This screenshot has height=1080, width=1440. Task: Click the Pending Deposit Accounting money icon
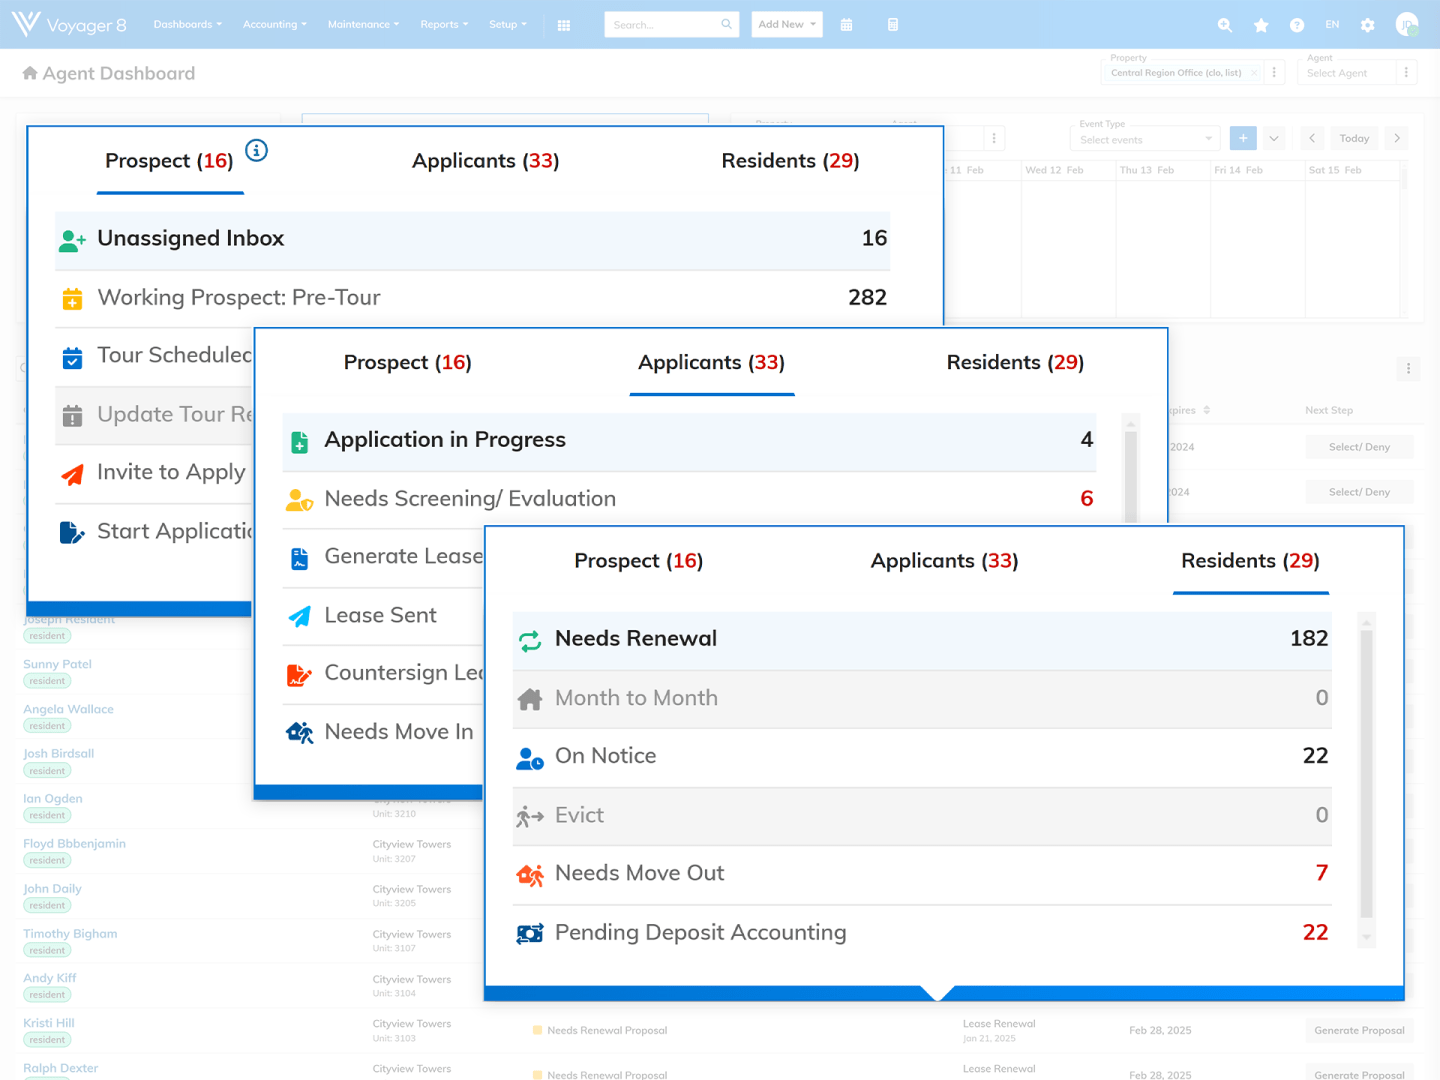[x=530, y=933]
